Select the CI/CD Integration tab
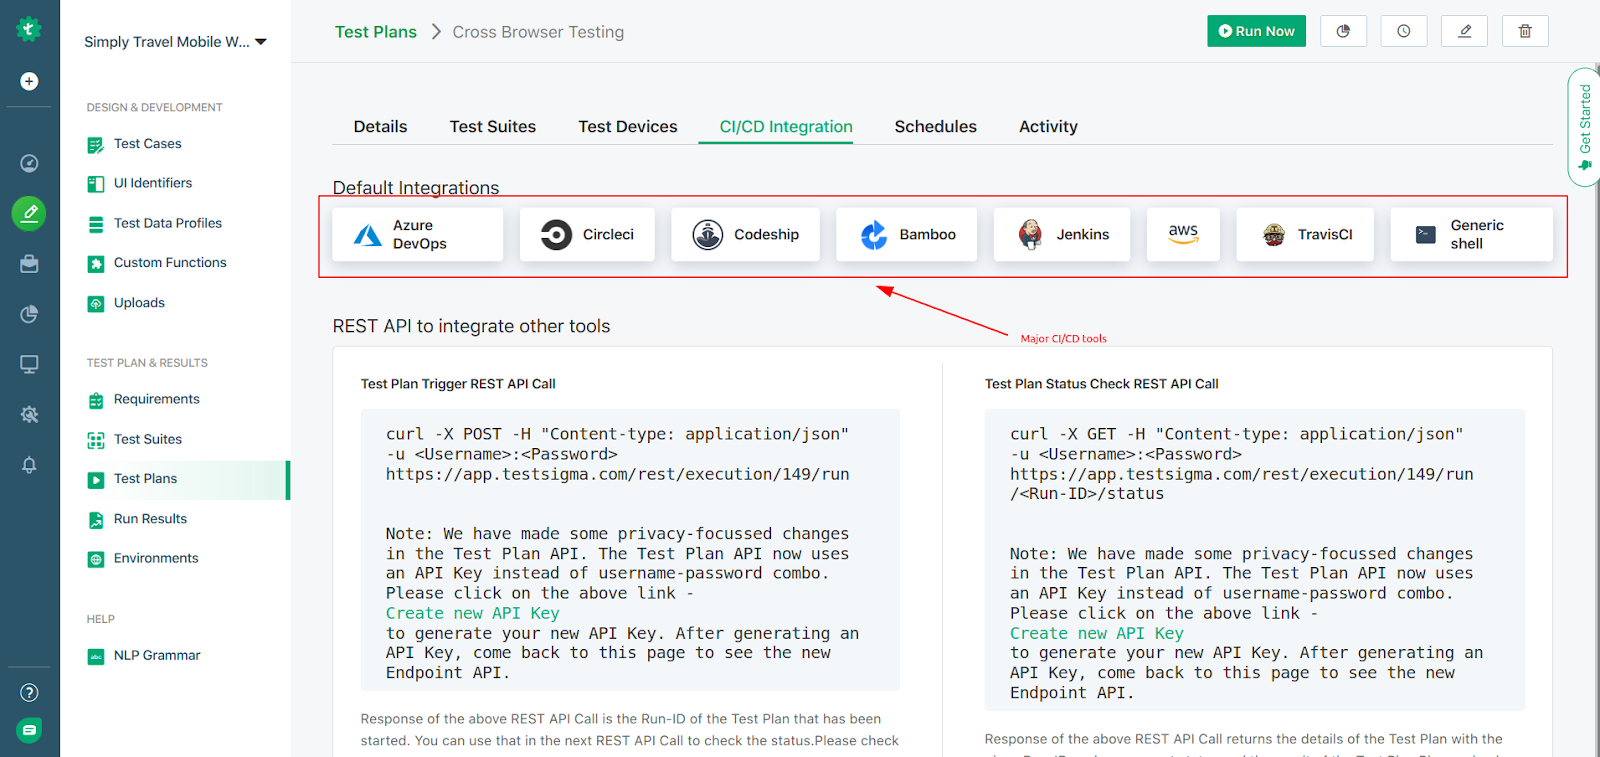This screenshot has height=757, width=1600. pos(786,127)
